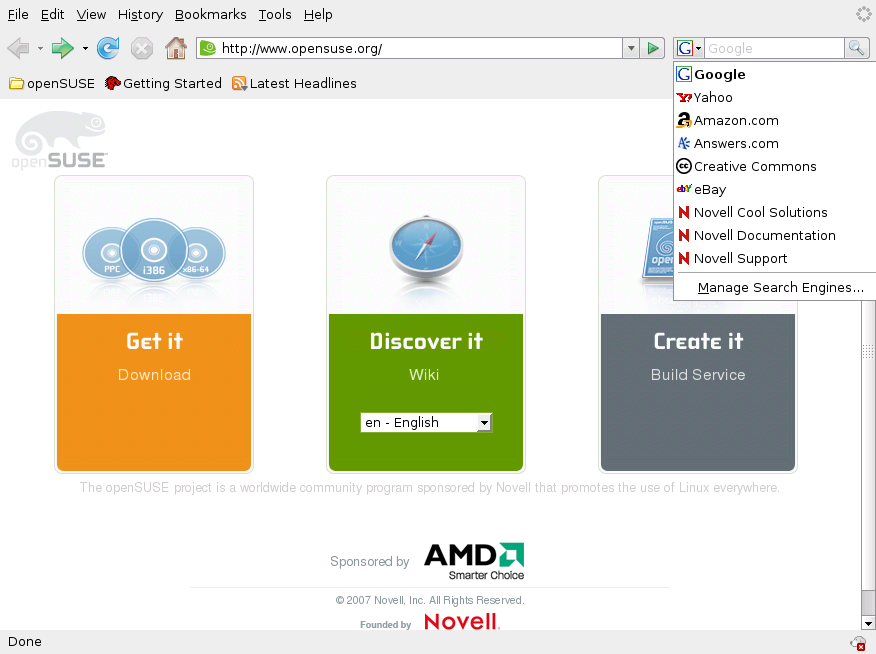This screenshot has width=876, height=654.
Task: Click the throbber activity icon
Action: pyautogui.click(x=864, y=14)
